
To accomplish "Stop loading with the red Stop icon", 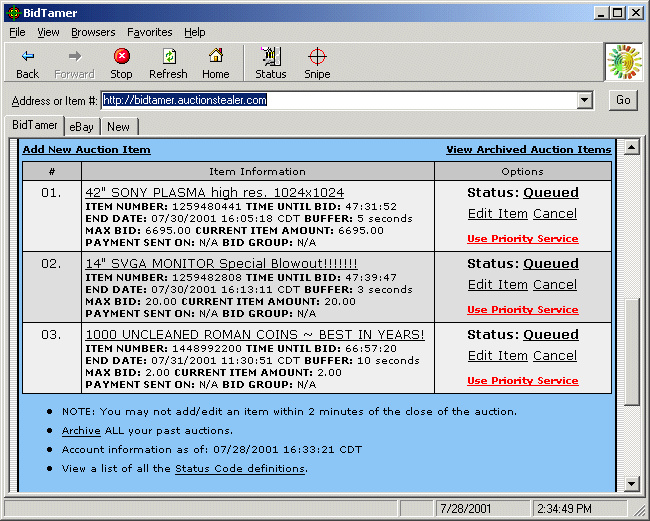I will [x=121, y=56].
